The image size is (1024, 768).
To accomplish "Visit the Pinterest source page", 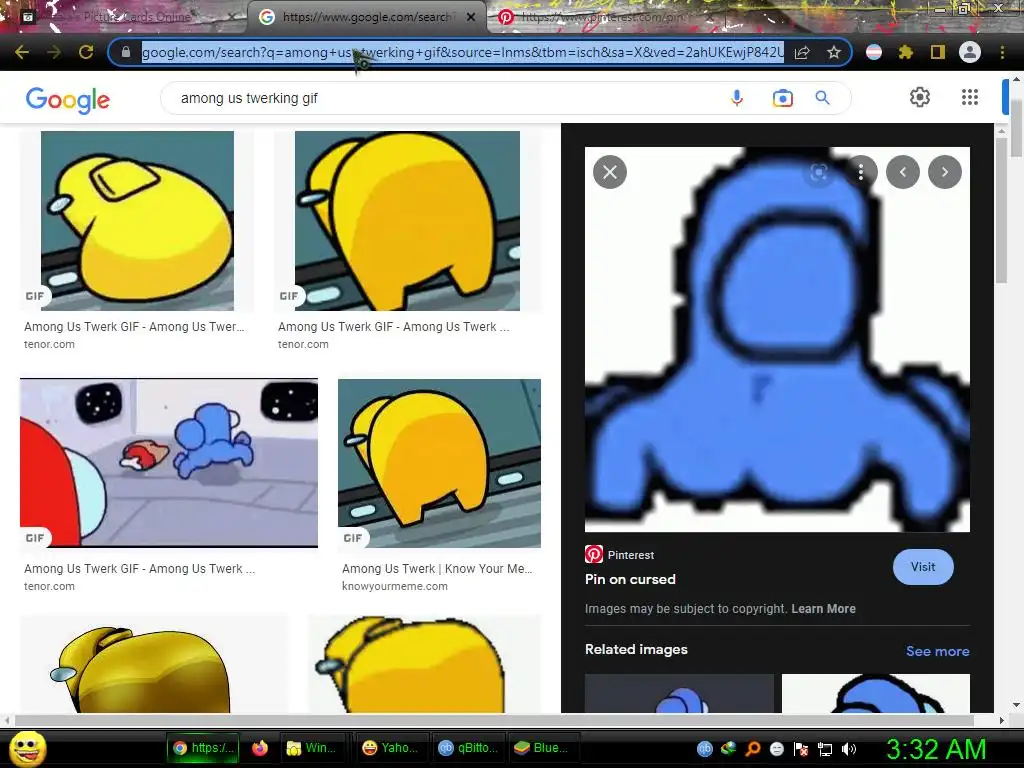I will coord(923,567).
